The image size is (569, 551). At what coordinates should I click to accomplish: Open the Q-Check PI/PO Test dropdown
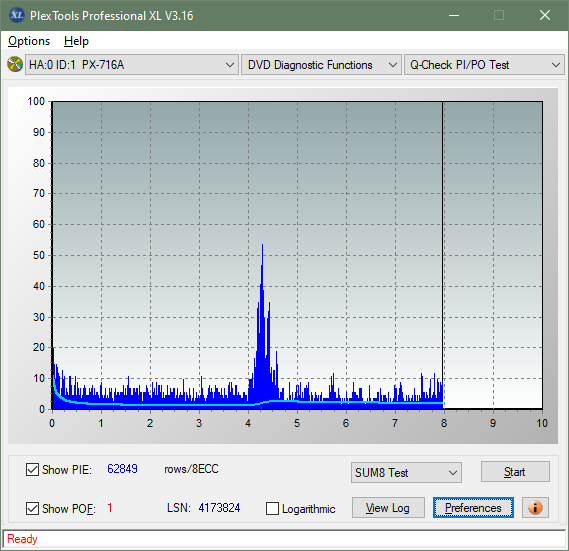click(x=484, y=65)
